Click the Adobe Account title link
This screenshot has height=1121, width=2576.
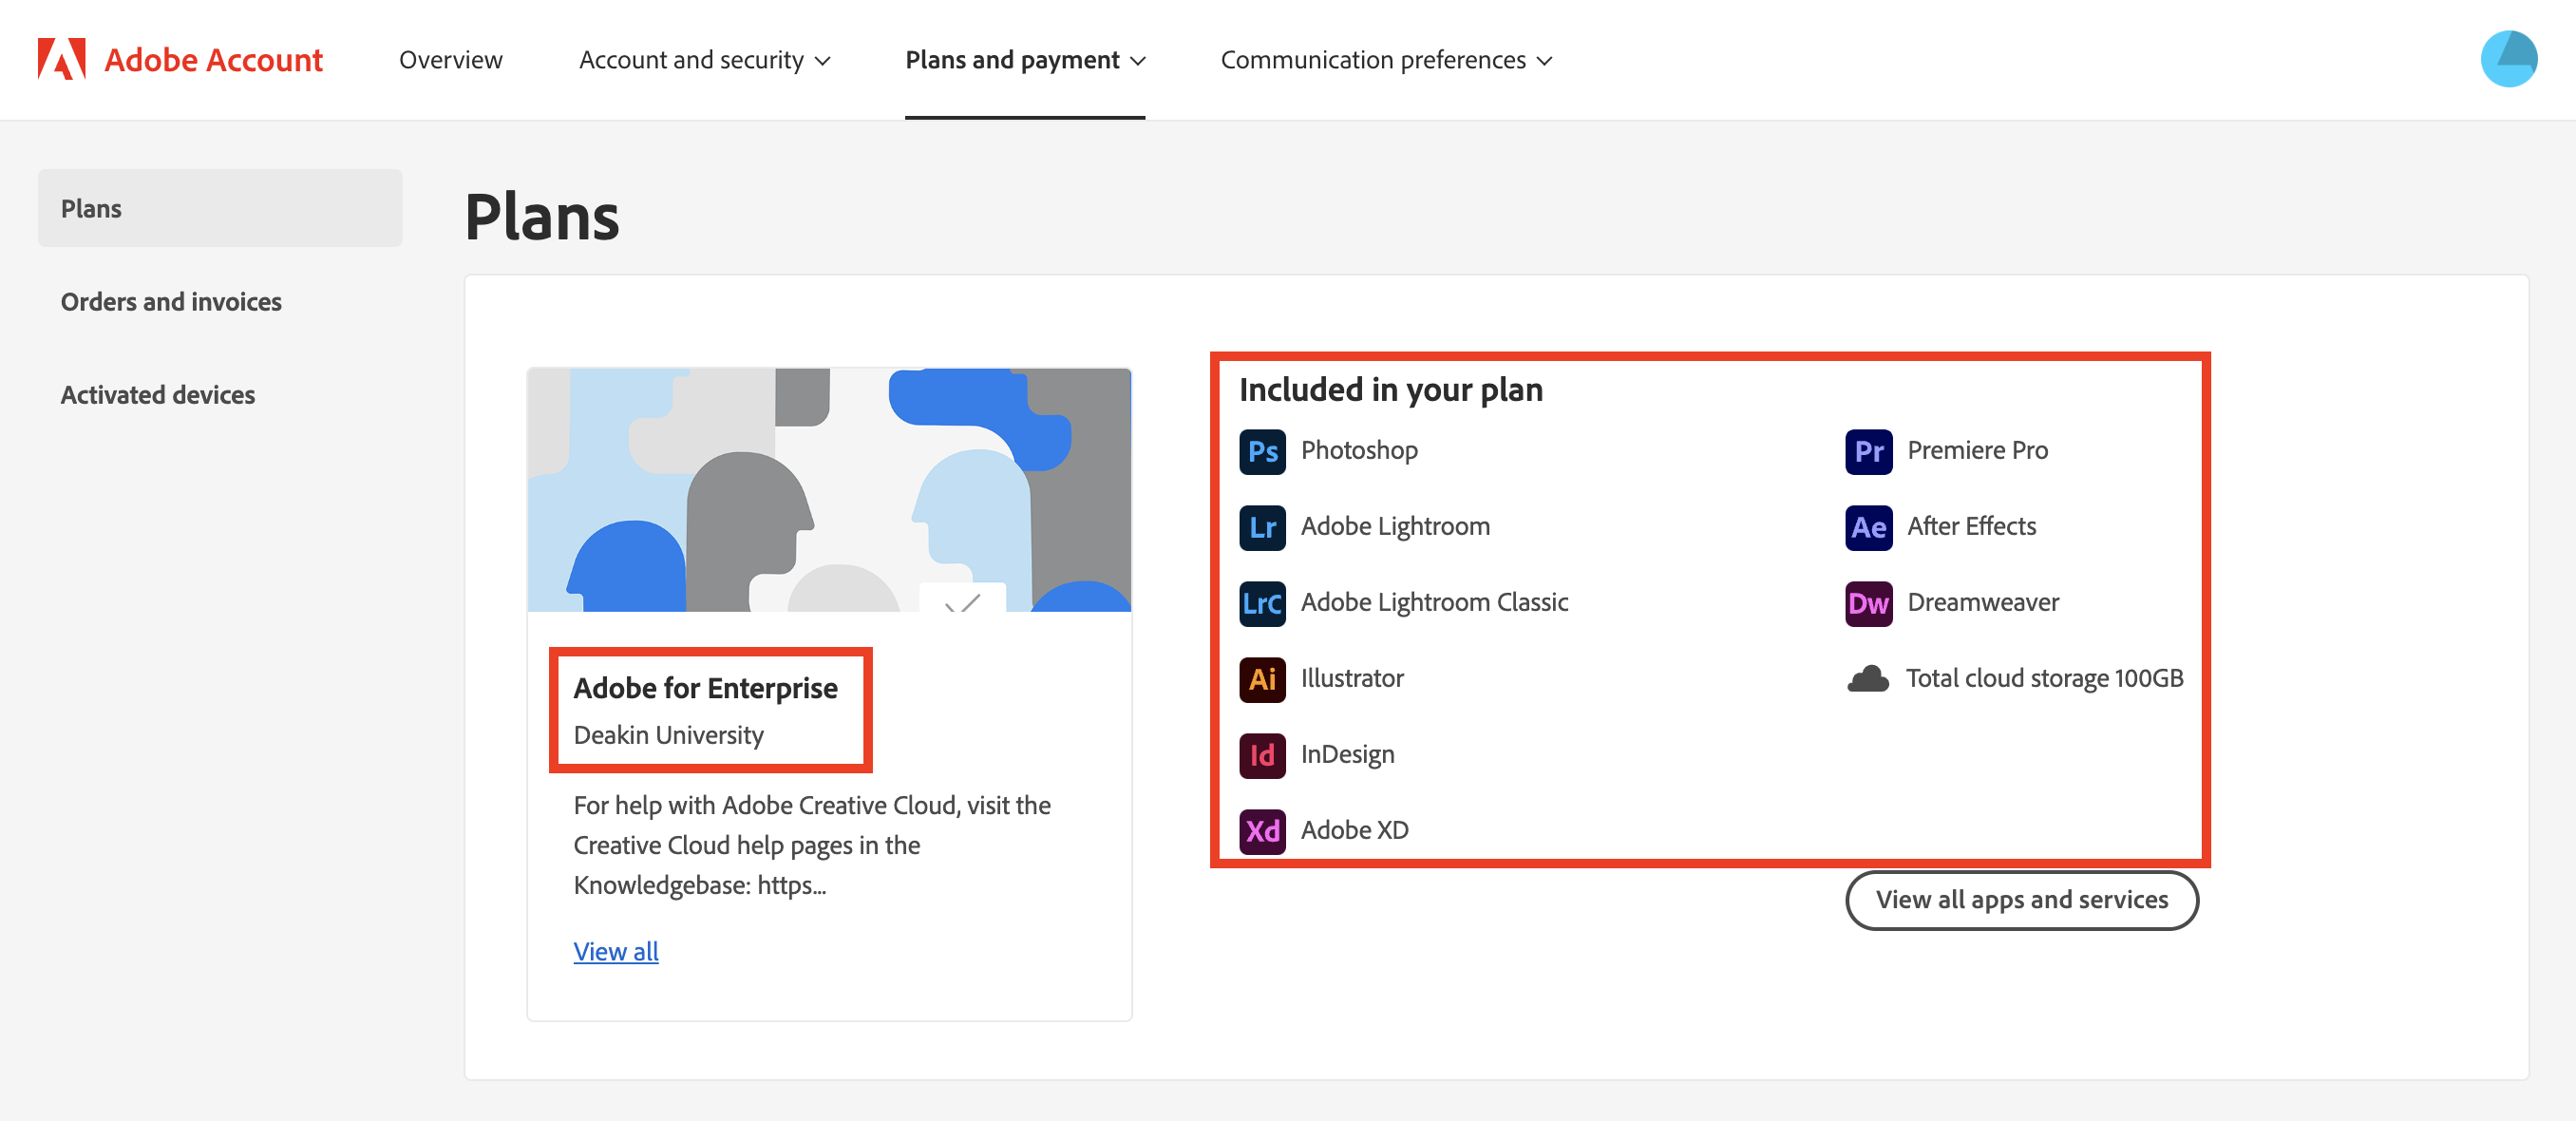pos(213,60)
